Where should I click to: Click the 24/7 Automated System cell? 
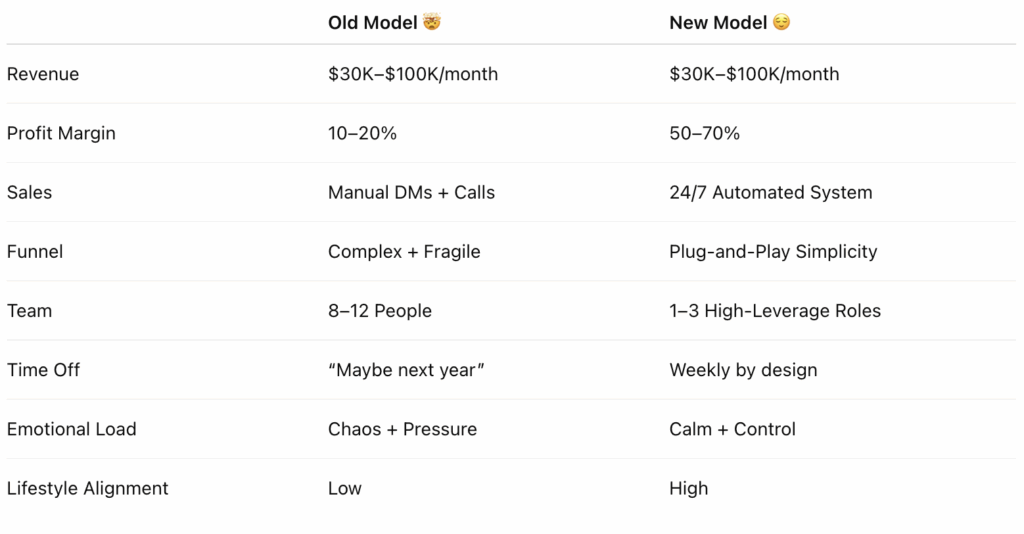771,193
